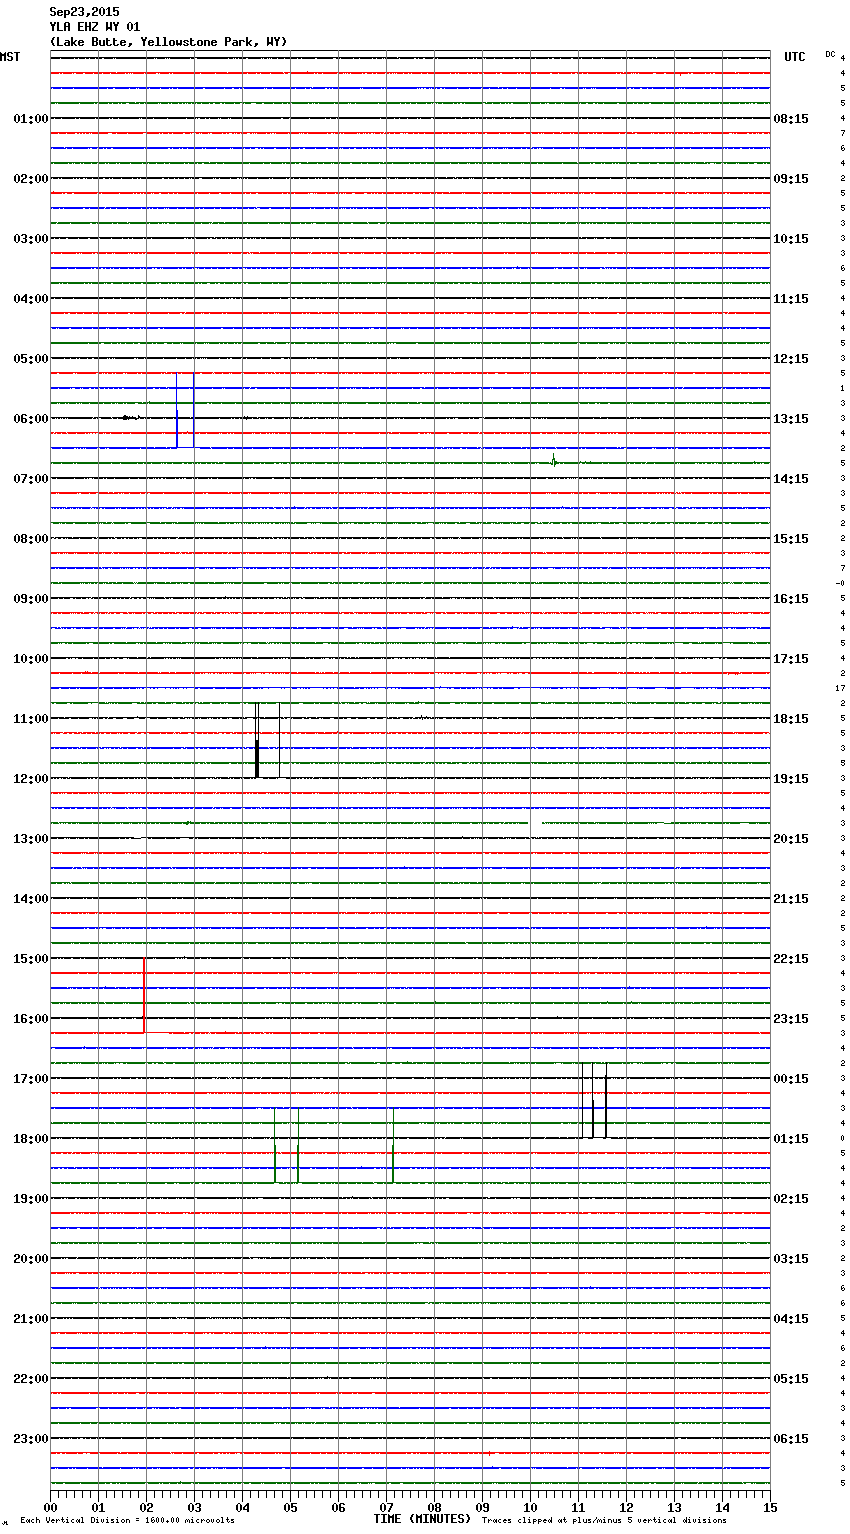Image resolution: width=850 pixels, height=1534 pixels.
Task: Click the bottom minute-axis tick label '00'
Action: 51,1508
